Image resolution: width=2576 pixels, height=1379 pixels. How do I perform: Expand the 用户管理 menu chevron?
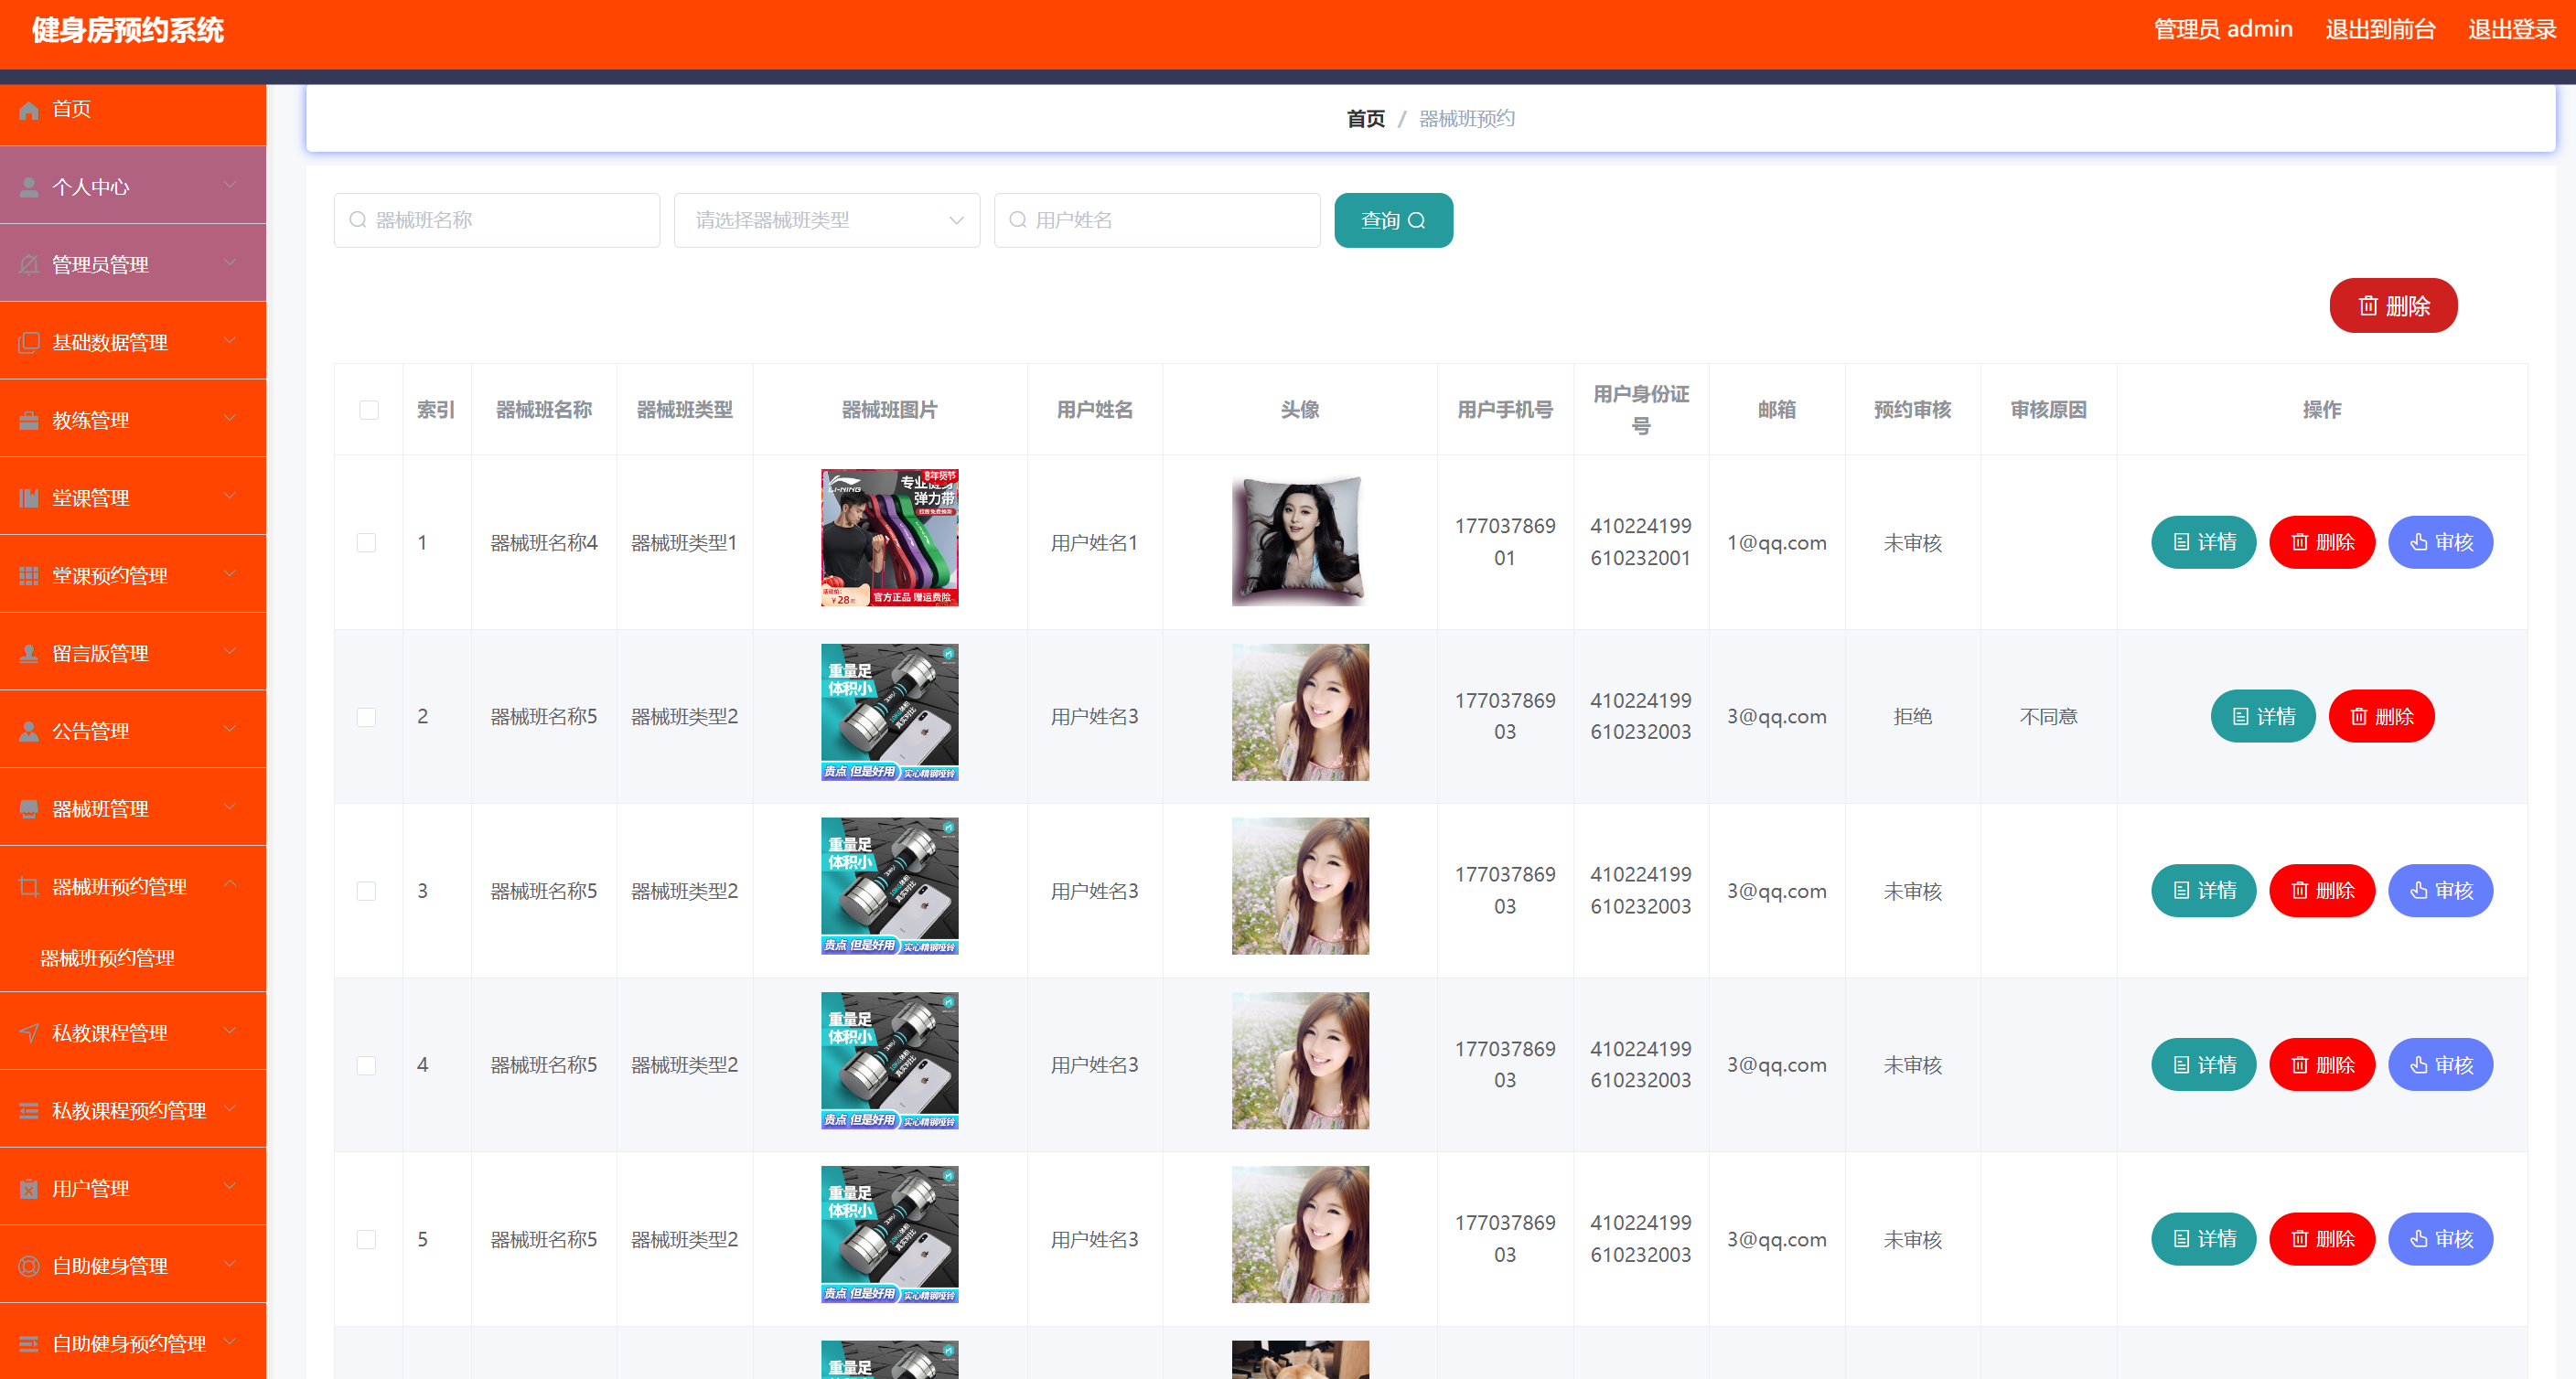(x=230, y=1187)
